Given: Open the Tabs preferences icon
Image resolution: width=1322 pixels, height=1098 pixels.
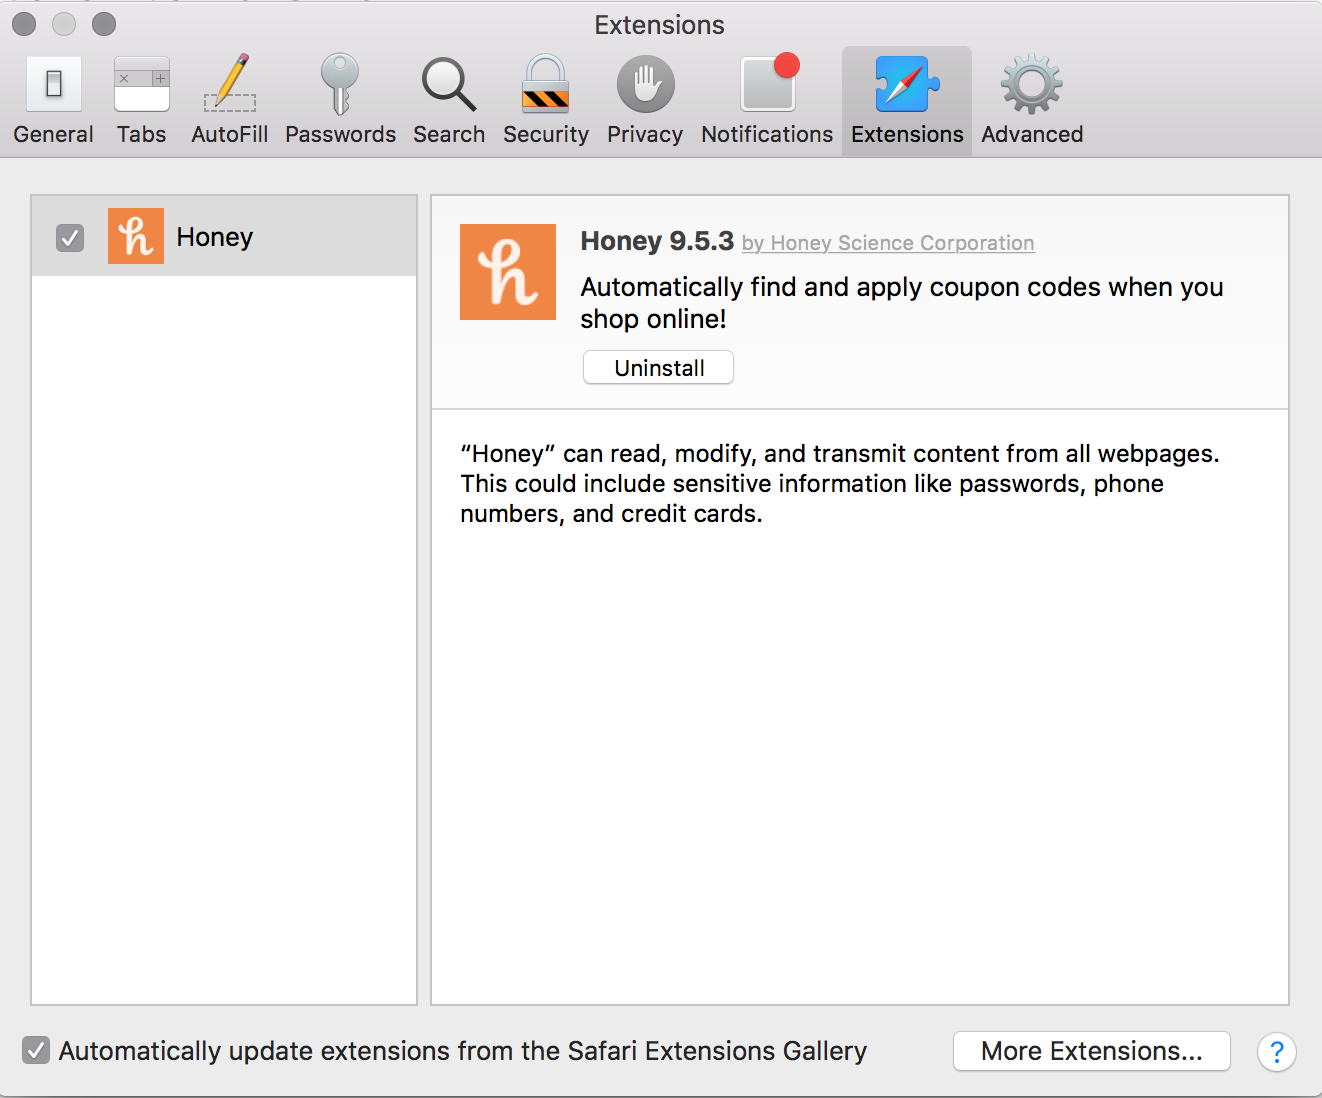Looking at the screenshot, I should 142,84.
